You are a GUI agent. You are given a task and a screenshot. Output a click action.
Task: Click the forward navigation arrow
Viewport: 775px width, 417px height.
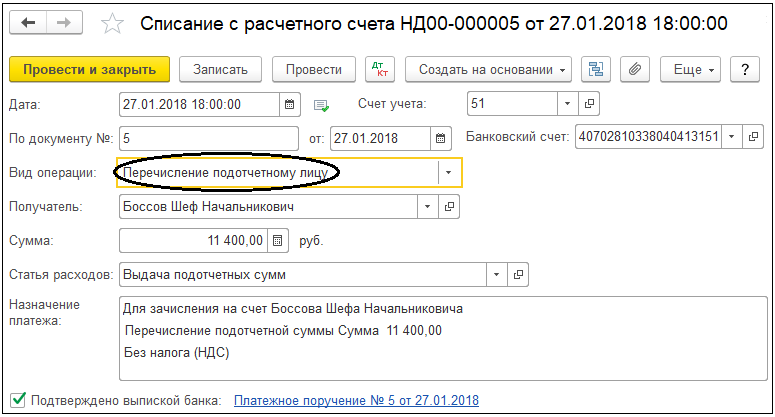64,23
